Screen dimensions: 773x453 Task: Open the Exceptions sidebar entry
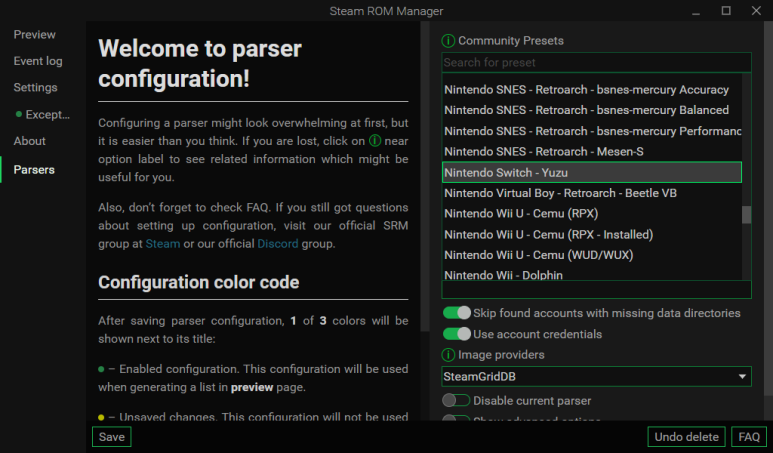(x=43, y=114)
